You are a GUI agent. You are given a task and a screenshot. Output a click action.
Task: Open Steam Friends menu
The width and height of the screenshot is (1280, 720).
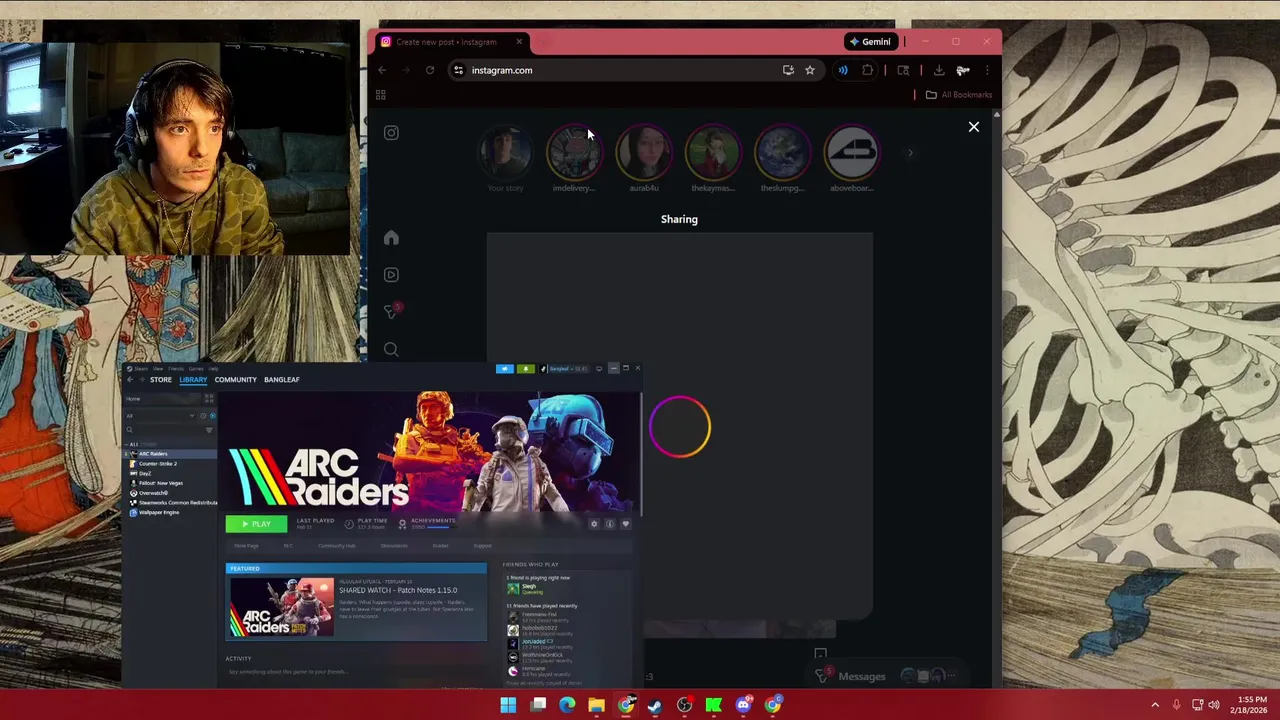(175, 368)
